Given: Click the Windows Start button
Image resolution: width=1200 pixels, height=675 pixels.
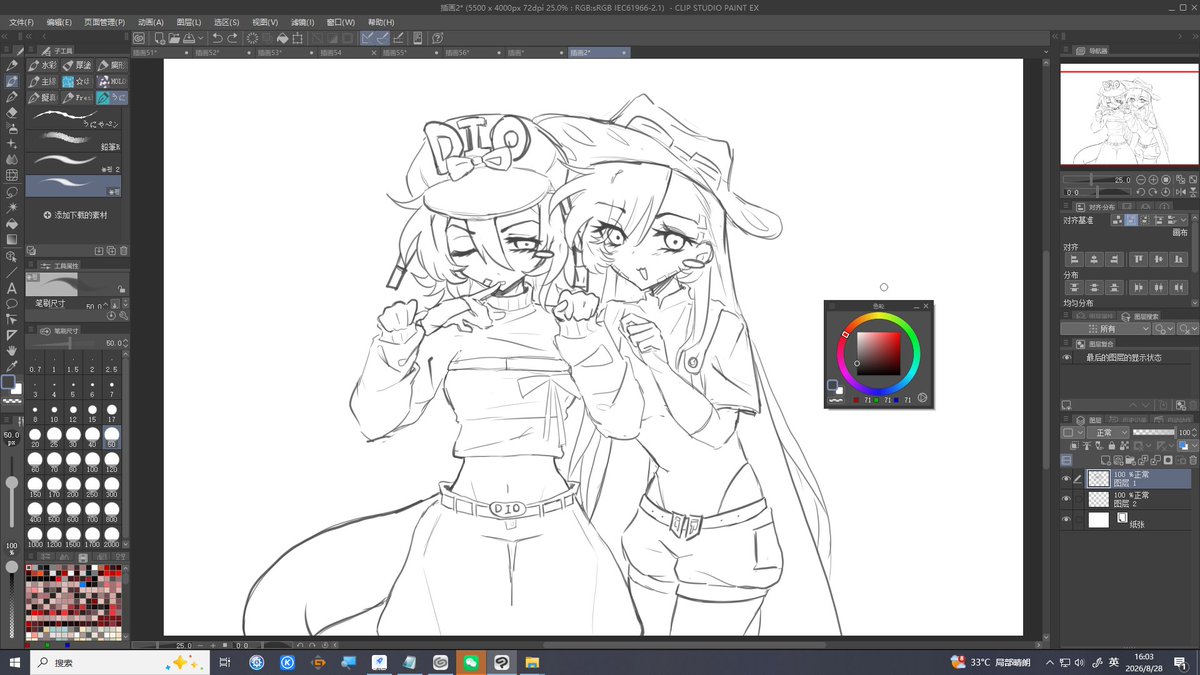Looking at the screenshot, I should (x=14, y=662).
